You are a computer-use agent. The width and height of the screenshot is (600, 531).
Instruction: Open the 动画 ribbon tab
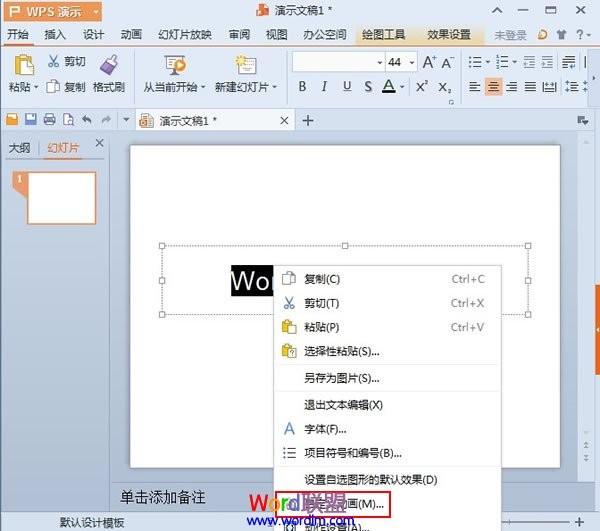click(131, 35)
